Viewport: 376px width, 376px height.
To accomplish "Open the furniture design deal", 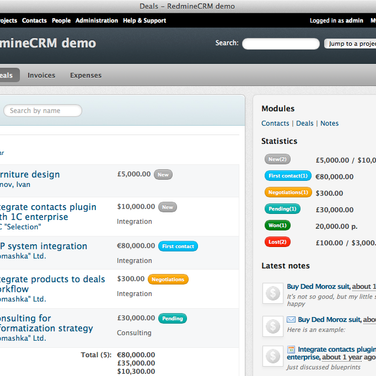I will tap(30, 174).
